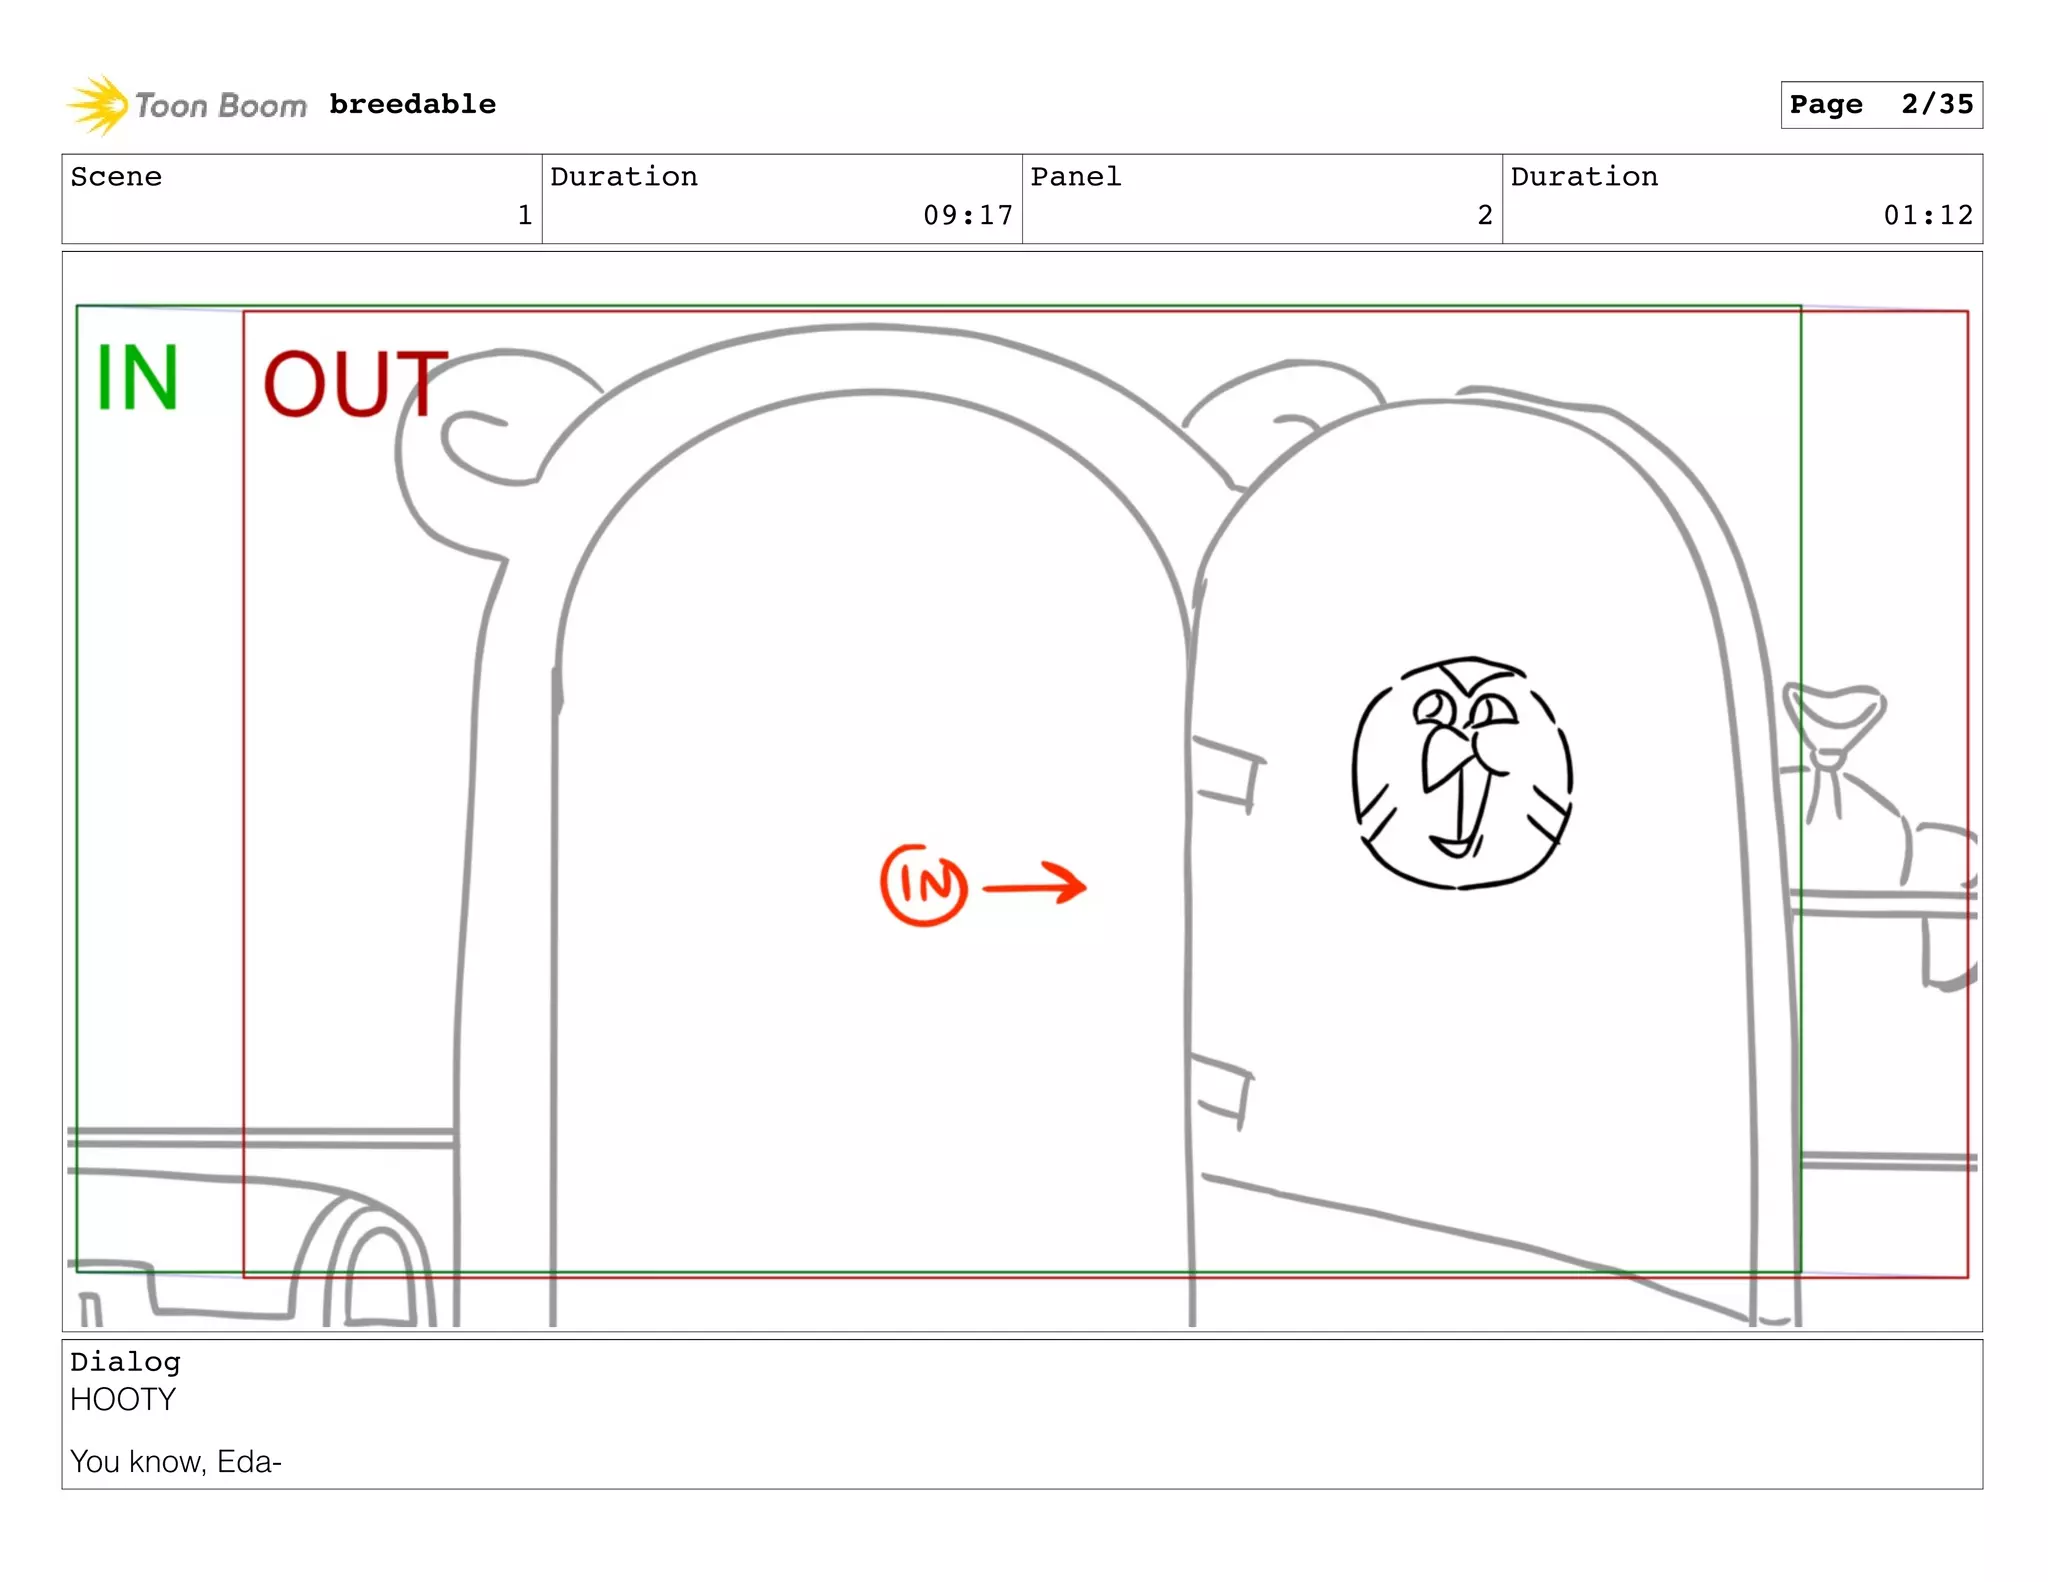
Task: Click the Dialog heading label
Action: click(x=125, y=1362)
